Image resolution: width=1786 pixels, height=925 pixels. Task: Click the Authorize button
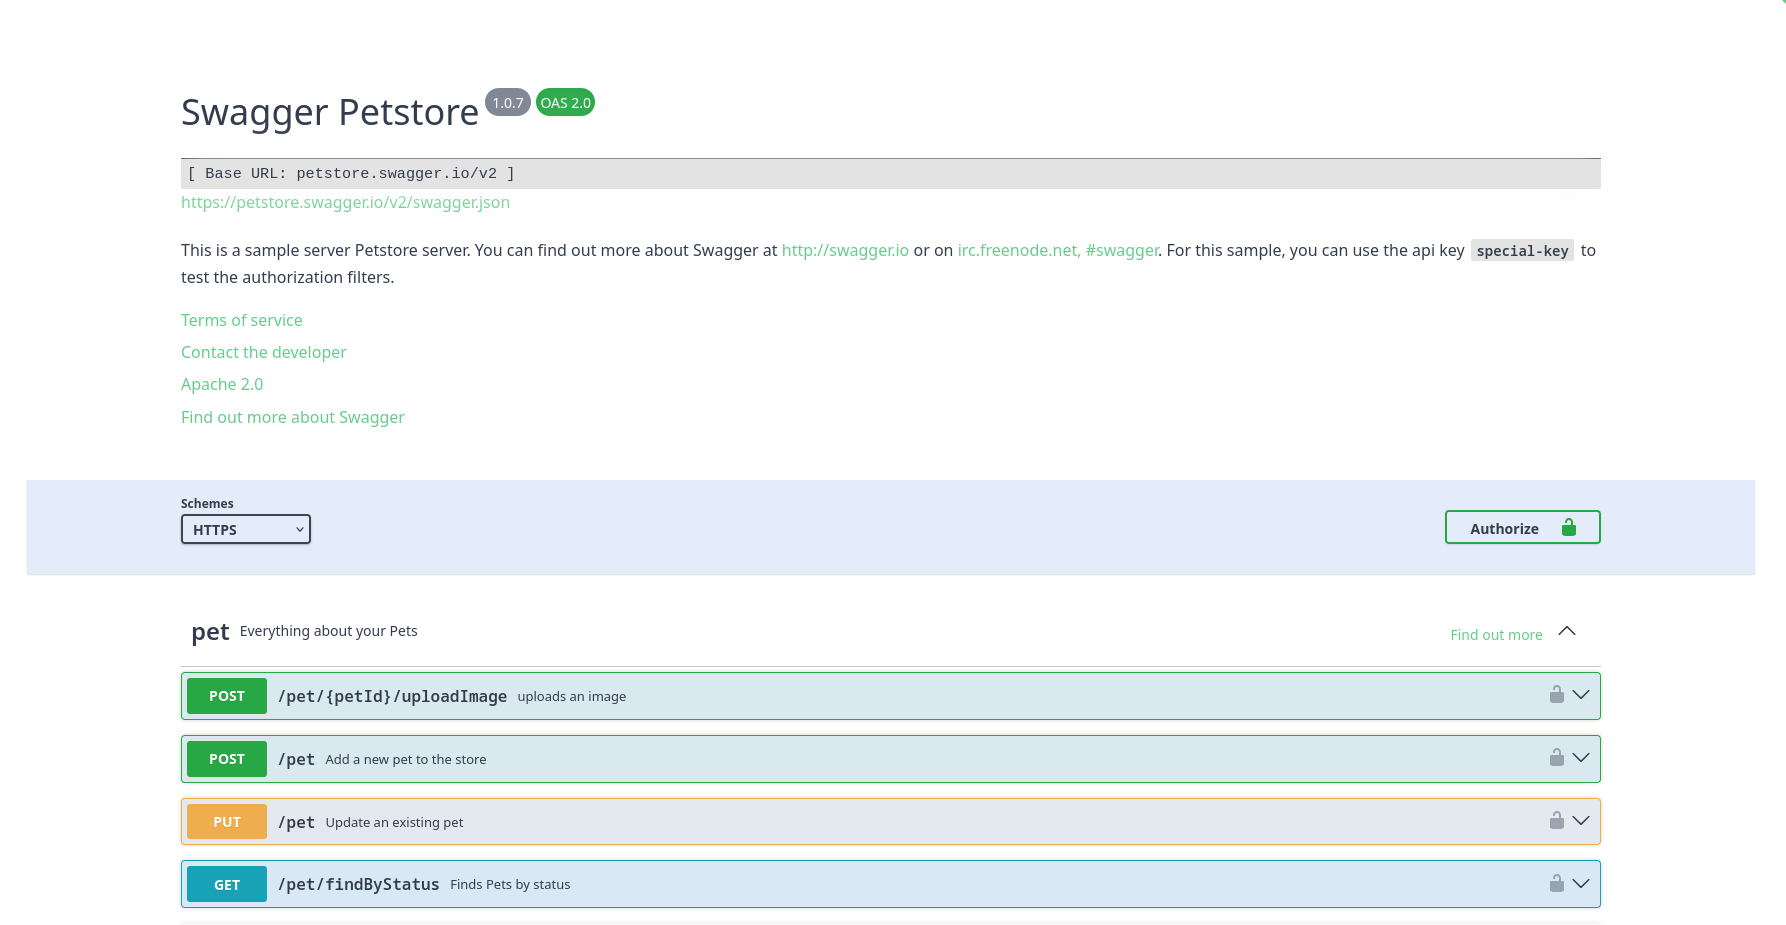coord(1522,527)
